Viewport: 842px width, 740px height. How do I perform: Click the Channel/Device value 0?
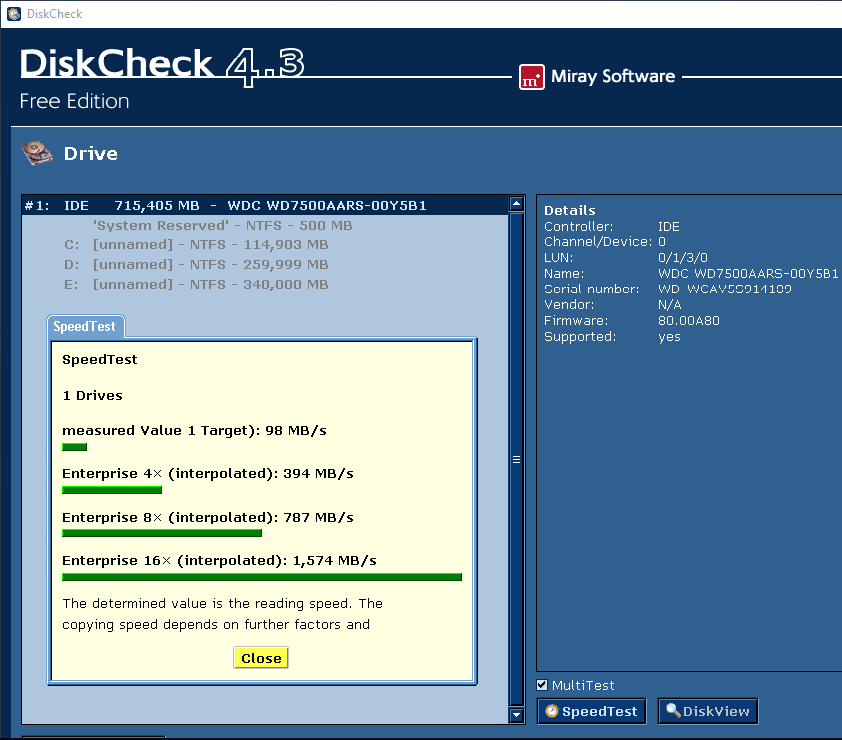[662, 242]
